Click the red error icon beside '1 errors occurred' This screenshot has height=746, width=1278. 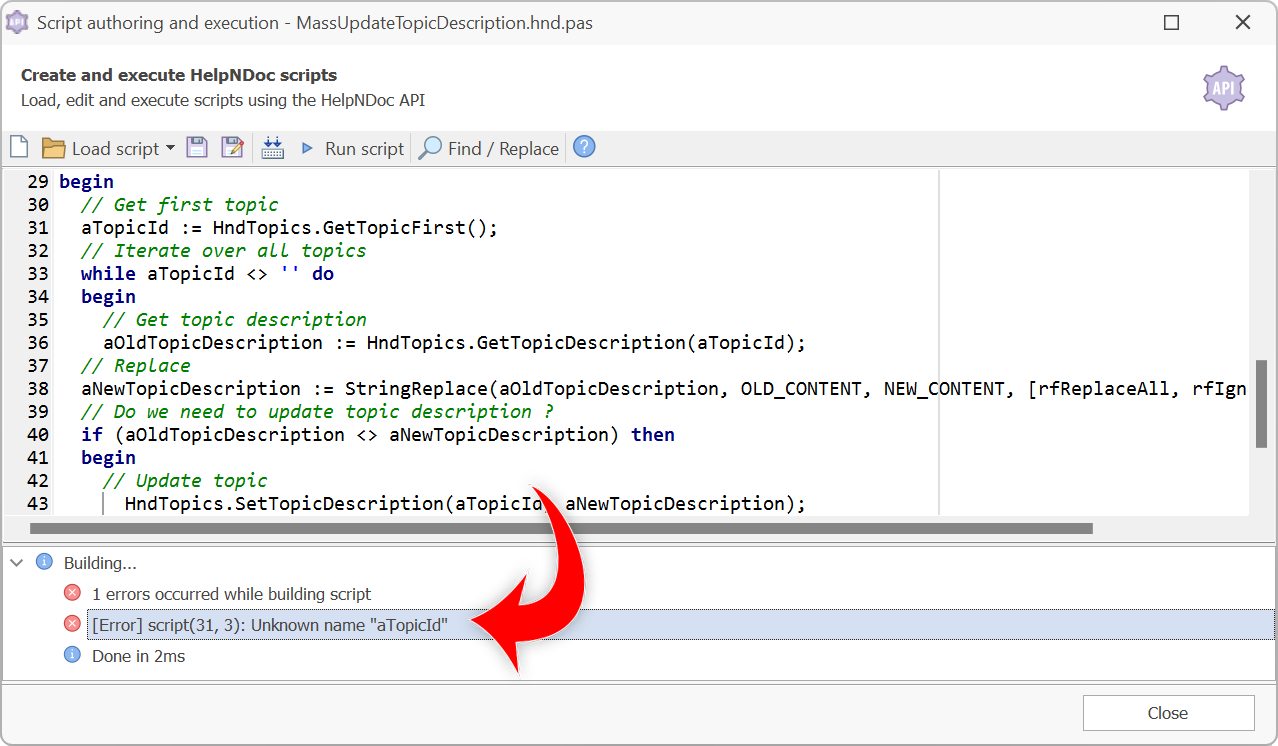(72, 593)
